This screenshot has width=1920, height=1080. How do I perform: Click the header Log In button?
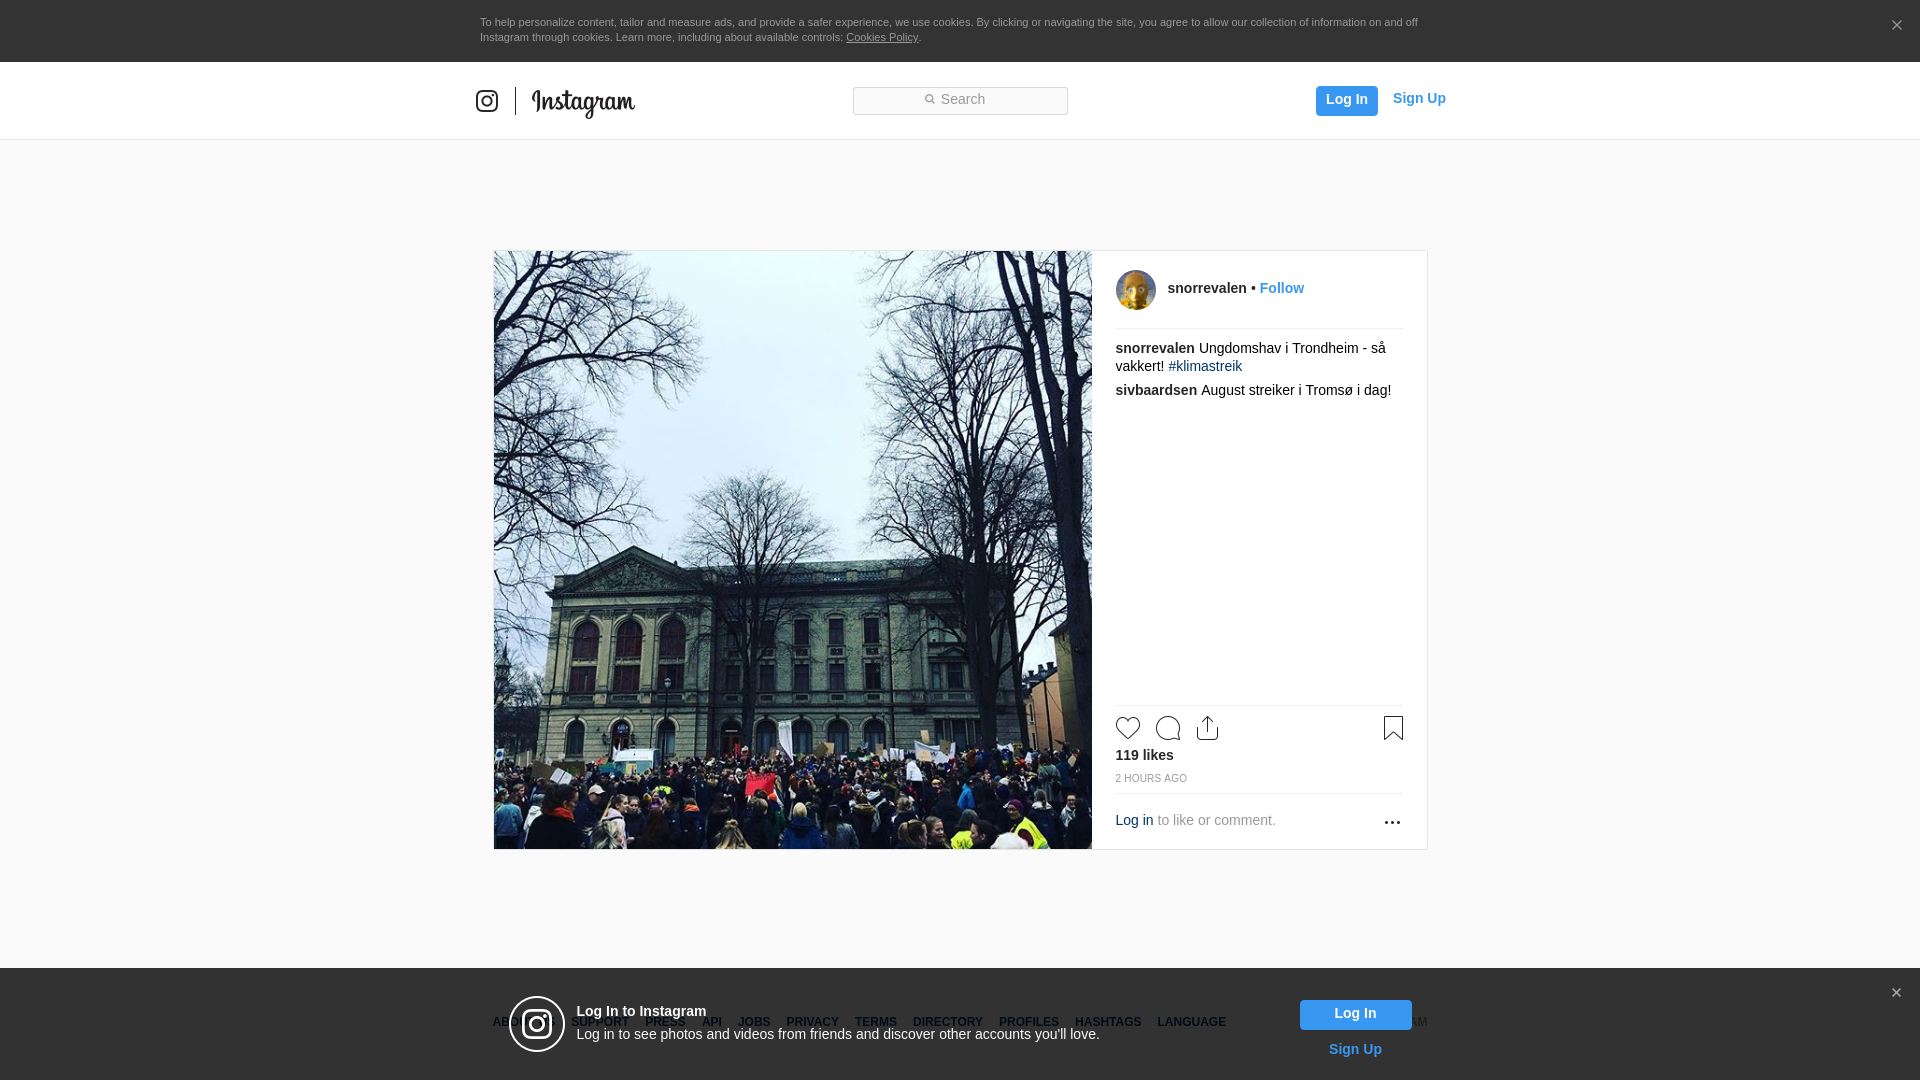pyautogui.click(x=1346, y=100)
